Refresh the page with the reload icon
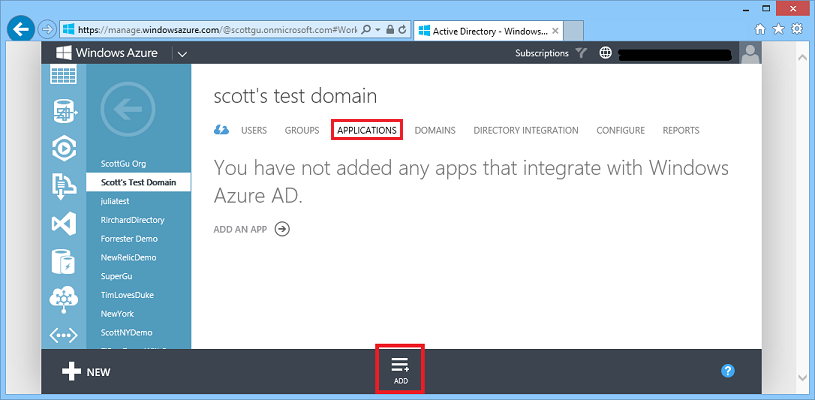The width and height of the screenshot is (815, 400). point(402,30)
